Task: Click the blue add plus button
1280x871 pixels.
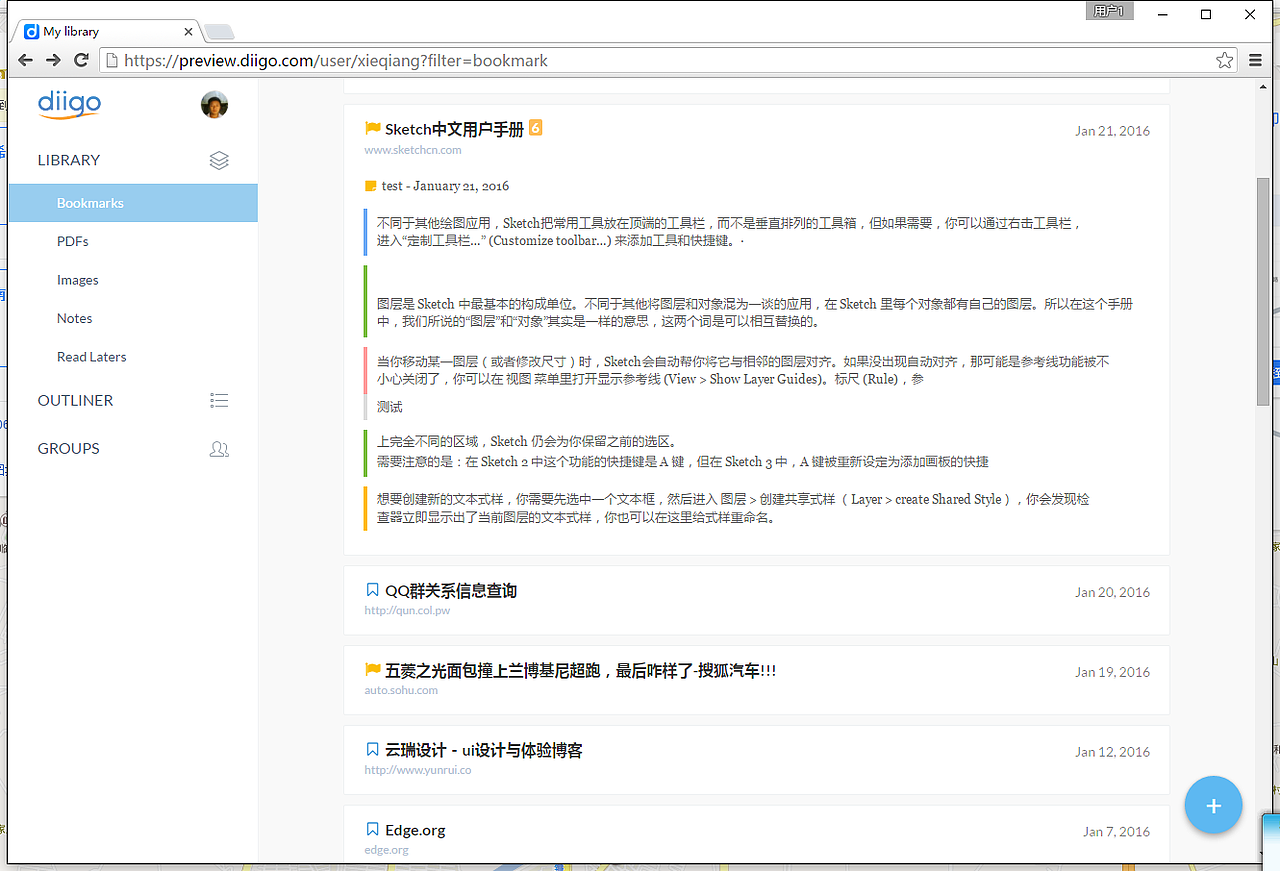Action: 1213,805
